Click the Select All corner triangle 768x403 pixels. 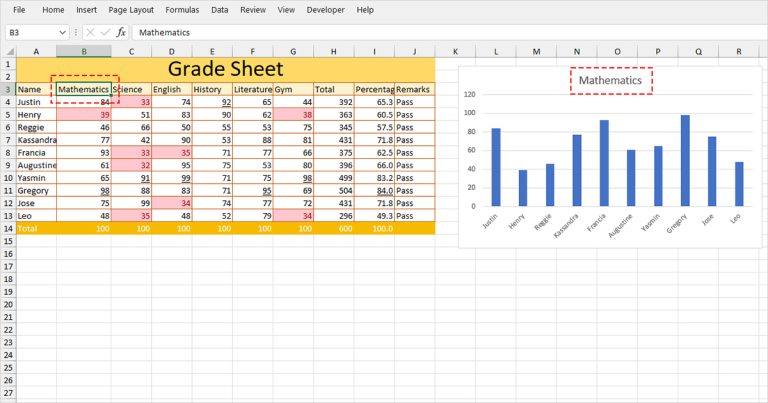pos(8,51)
